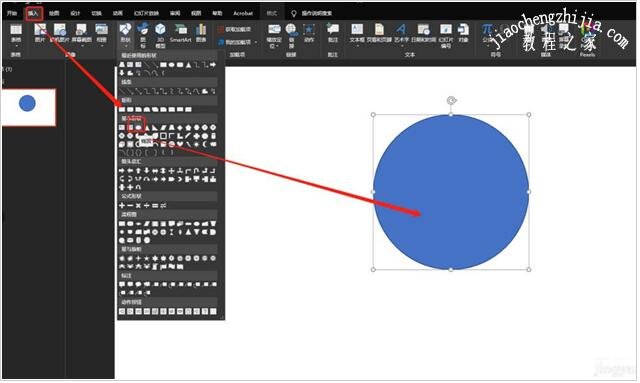Screen dimensions: 640x383
Task: Open the 缩放定位 (Zoom) dropdown
Action: coord(274,36)
